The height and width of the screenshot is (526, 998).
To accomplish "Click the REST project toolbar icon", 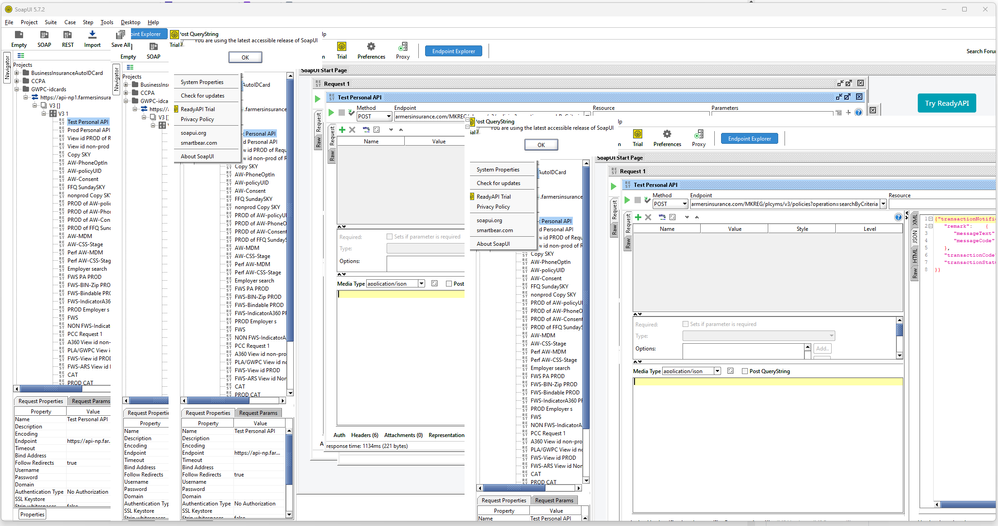I will tap(68, 37).
